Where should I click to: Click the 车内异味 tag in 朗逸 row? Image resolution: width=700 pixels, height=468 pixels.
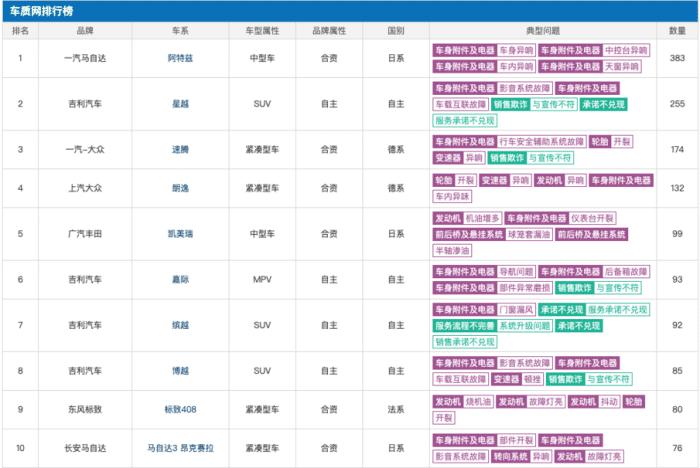click(x=452, y=196)
